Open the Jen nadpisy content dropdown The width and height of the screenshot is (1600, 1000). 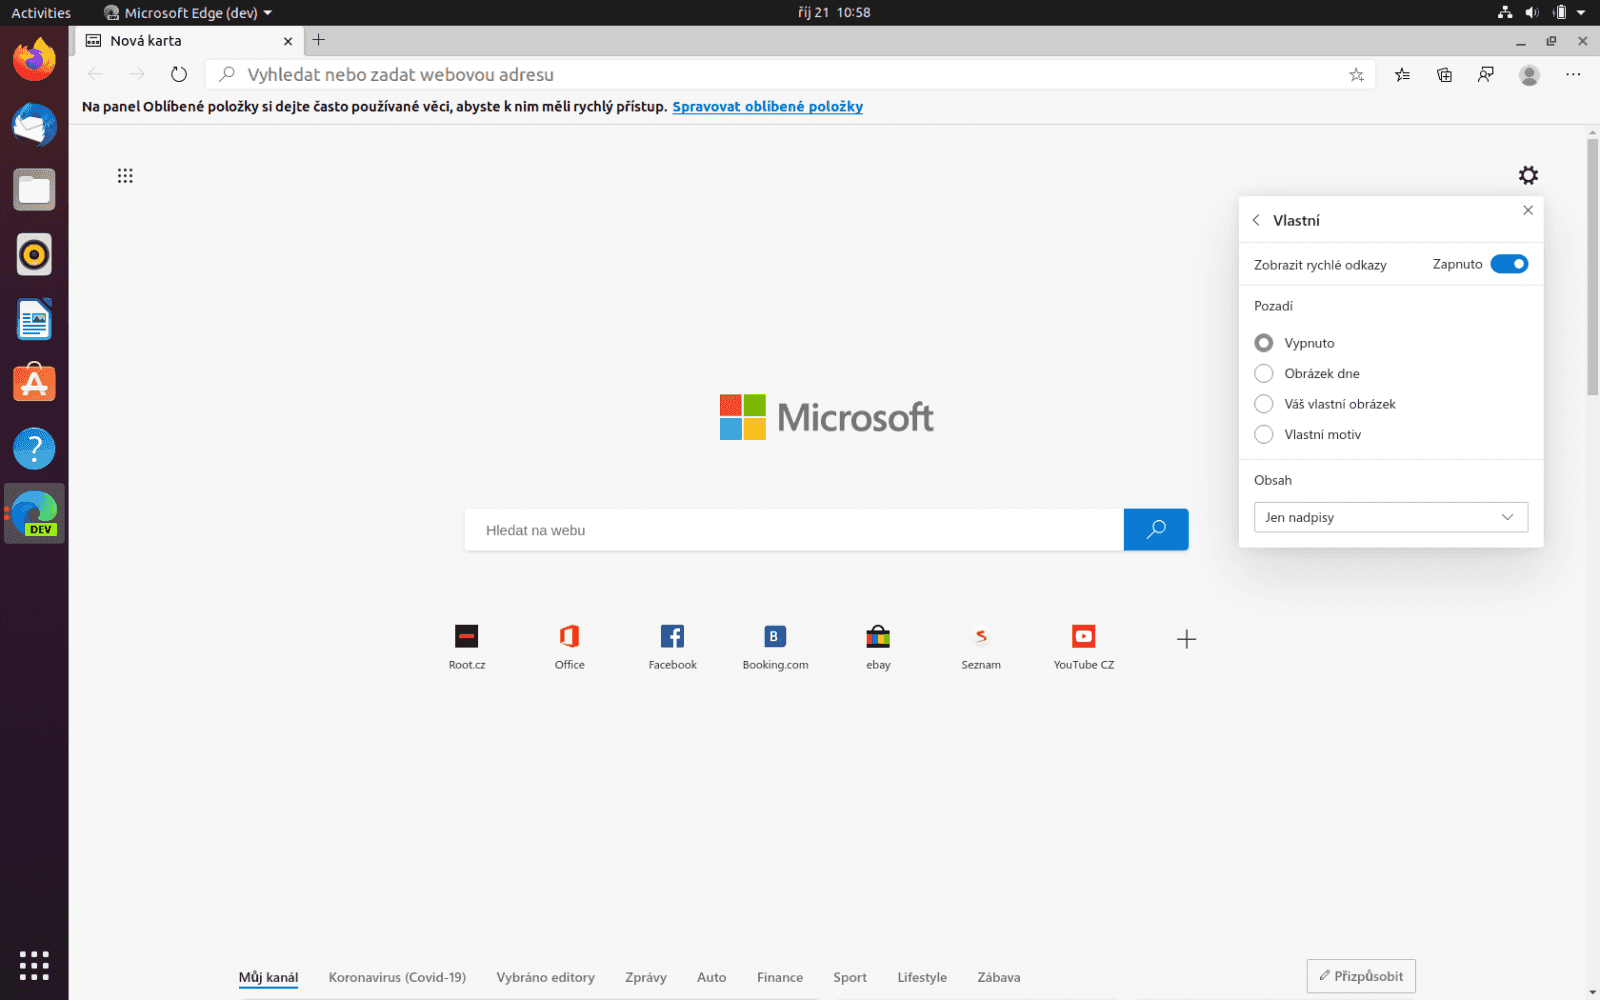(x=1390, y=517)
